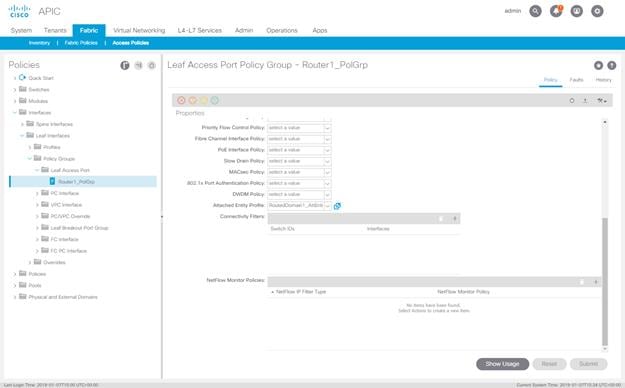
Task: Click the middle icon in Policies panel header
Action: coord(138,65)
